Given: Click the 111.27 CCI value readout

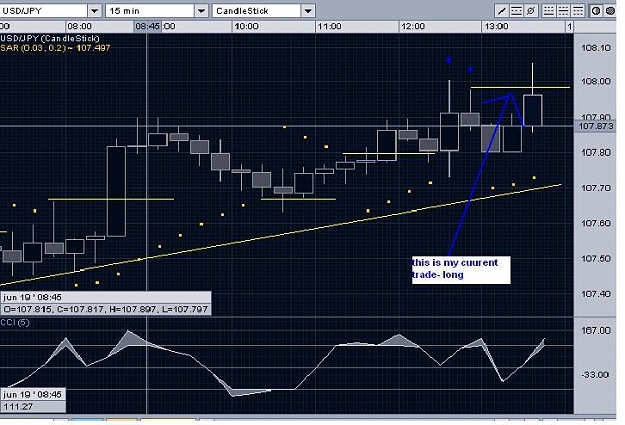Looking at the screenshot, I should (33, 407).
